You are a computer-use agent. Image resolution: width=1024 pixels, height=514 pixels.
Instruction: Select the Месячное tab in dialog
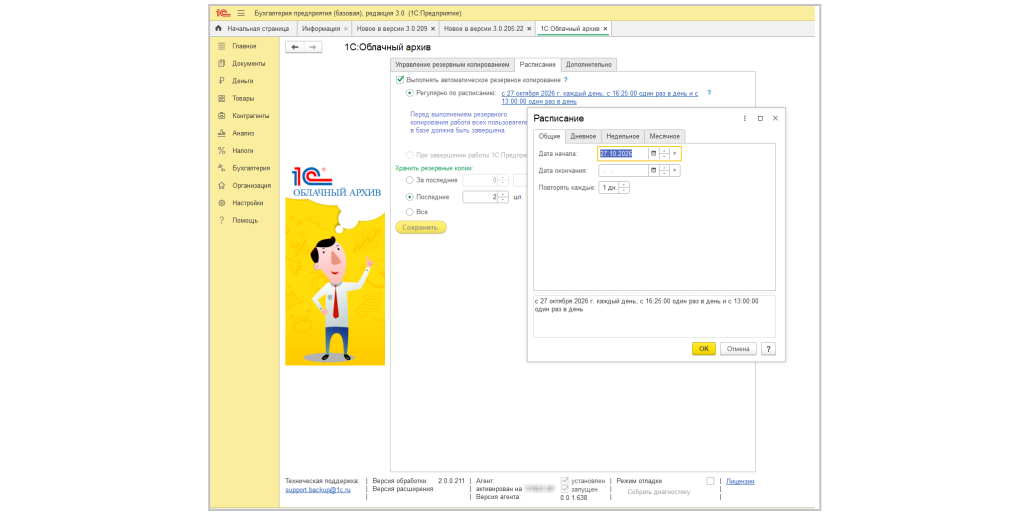point(665,137)
